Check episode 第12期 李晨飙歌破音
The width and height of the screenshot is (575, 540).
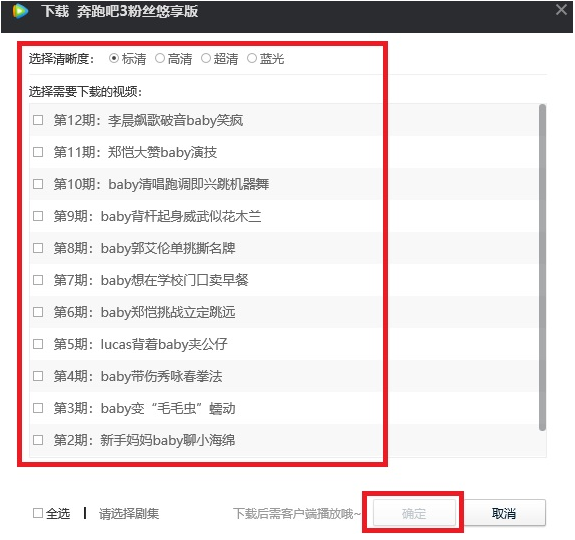click(x=38, y=120)
